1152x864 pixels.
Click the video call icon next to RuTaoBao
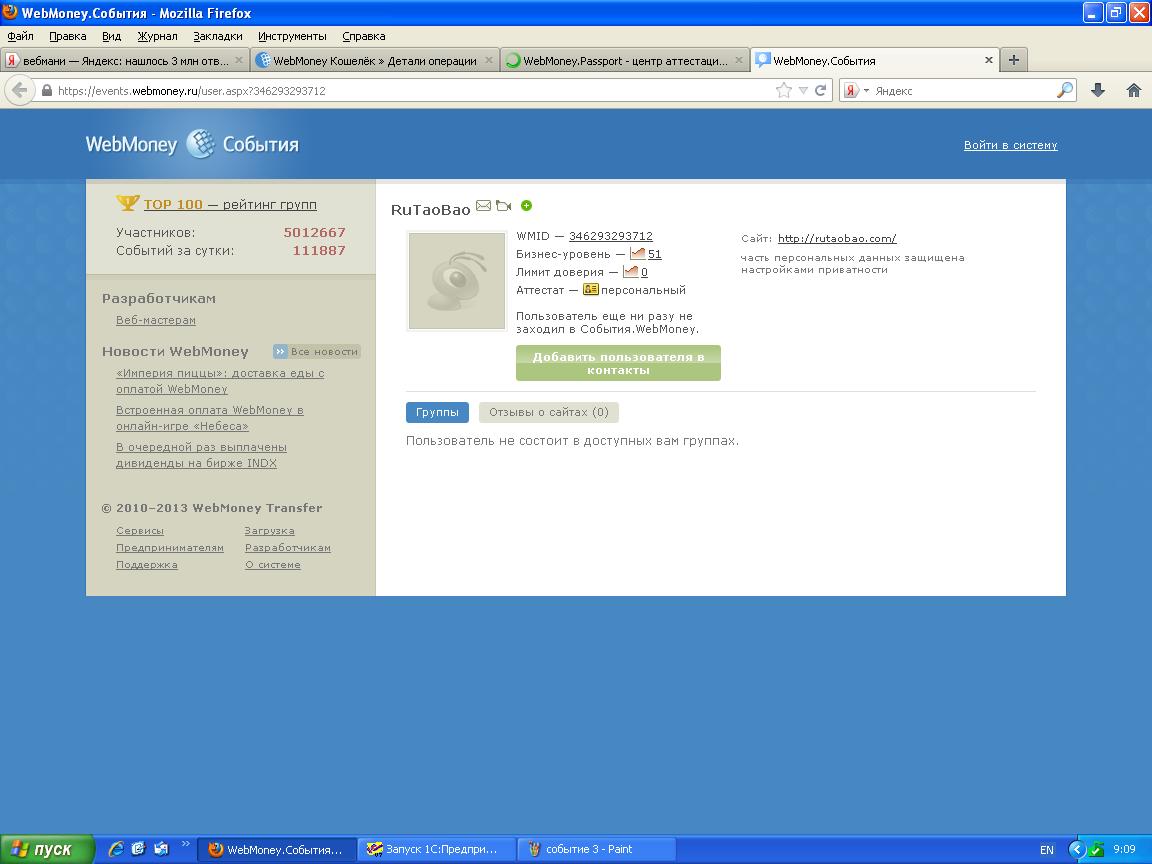click(503, 206)
